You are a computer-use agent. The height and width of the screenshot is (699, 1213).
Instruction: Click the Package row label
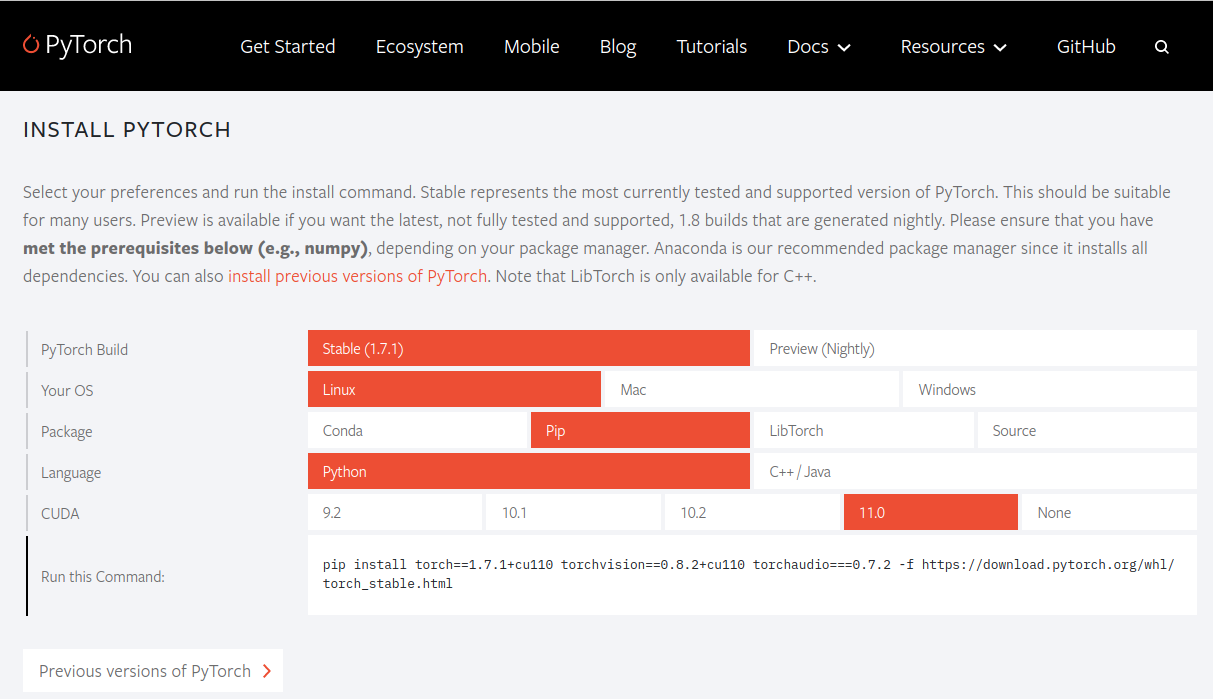pyautogui.click(x=66, y=432)
